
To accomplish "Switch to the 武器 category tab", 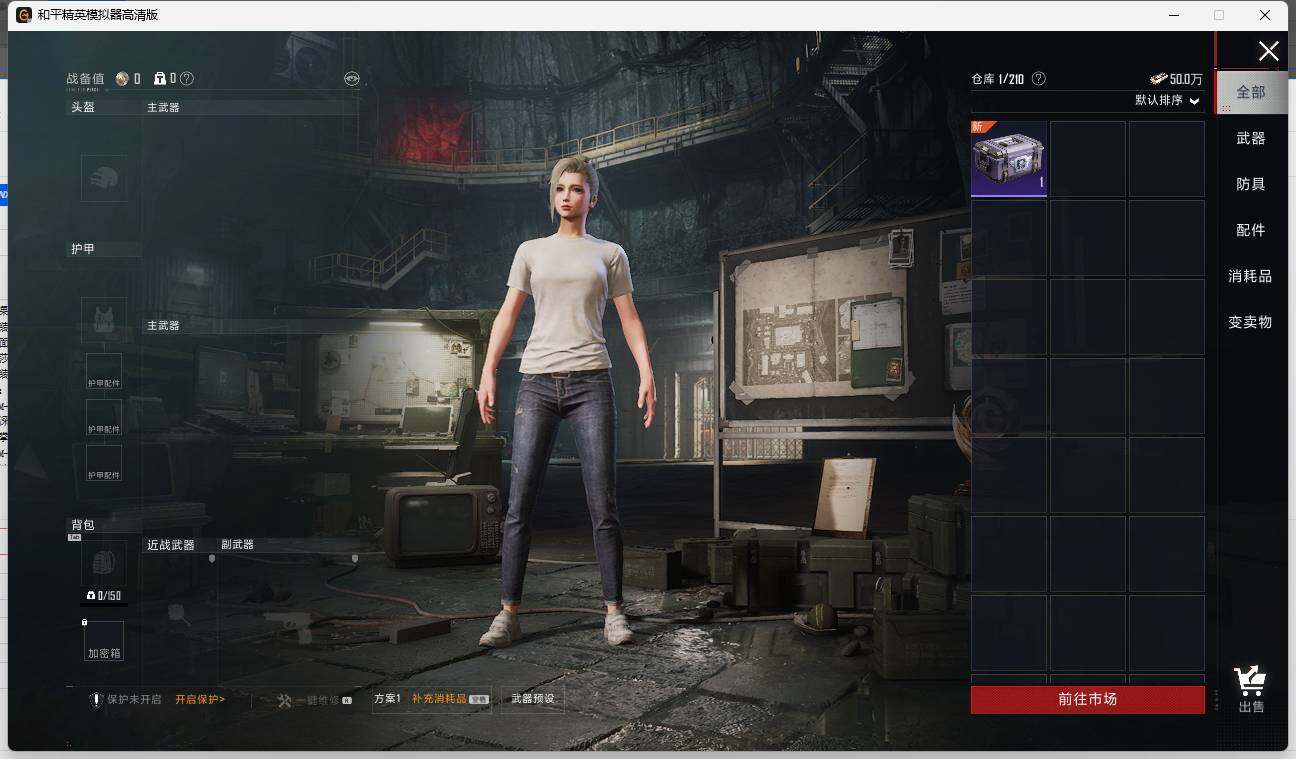I will tap(1251, 138).
